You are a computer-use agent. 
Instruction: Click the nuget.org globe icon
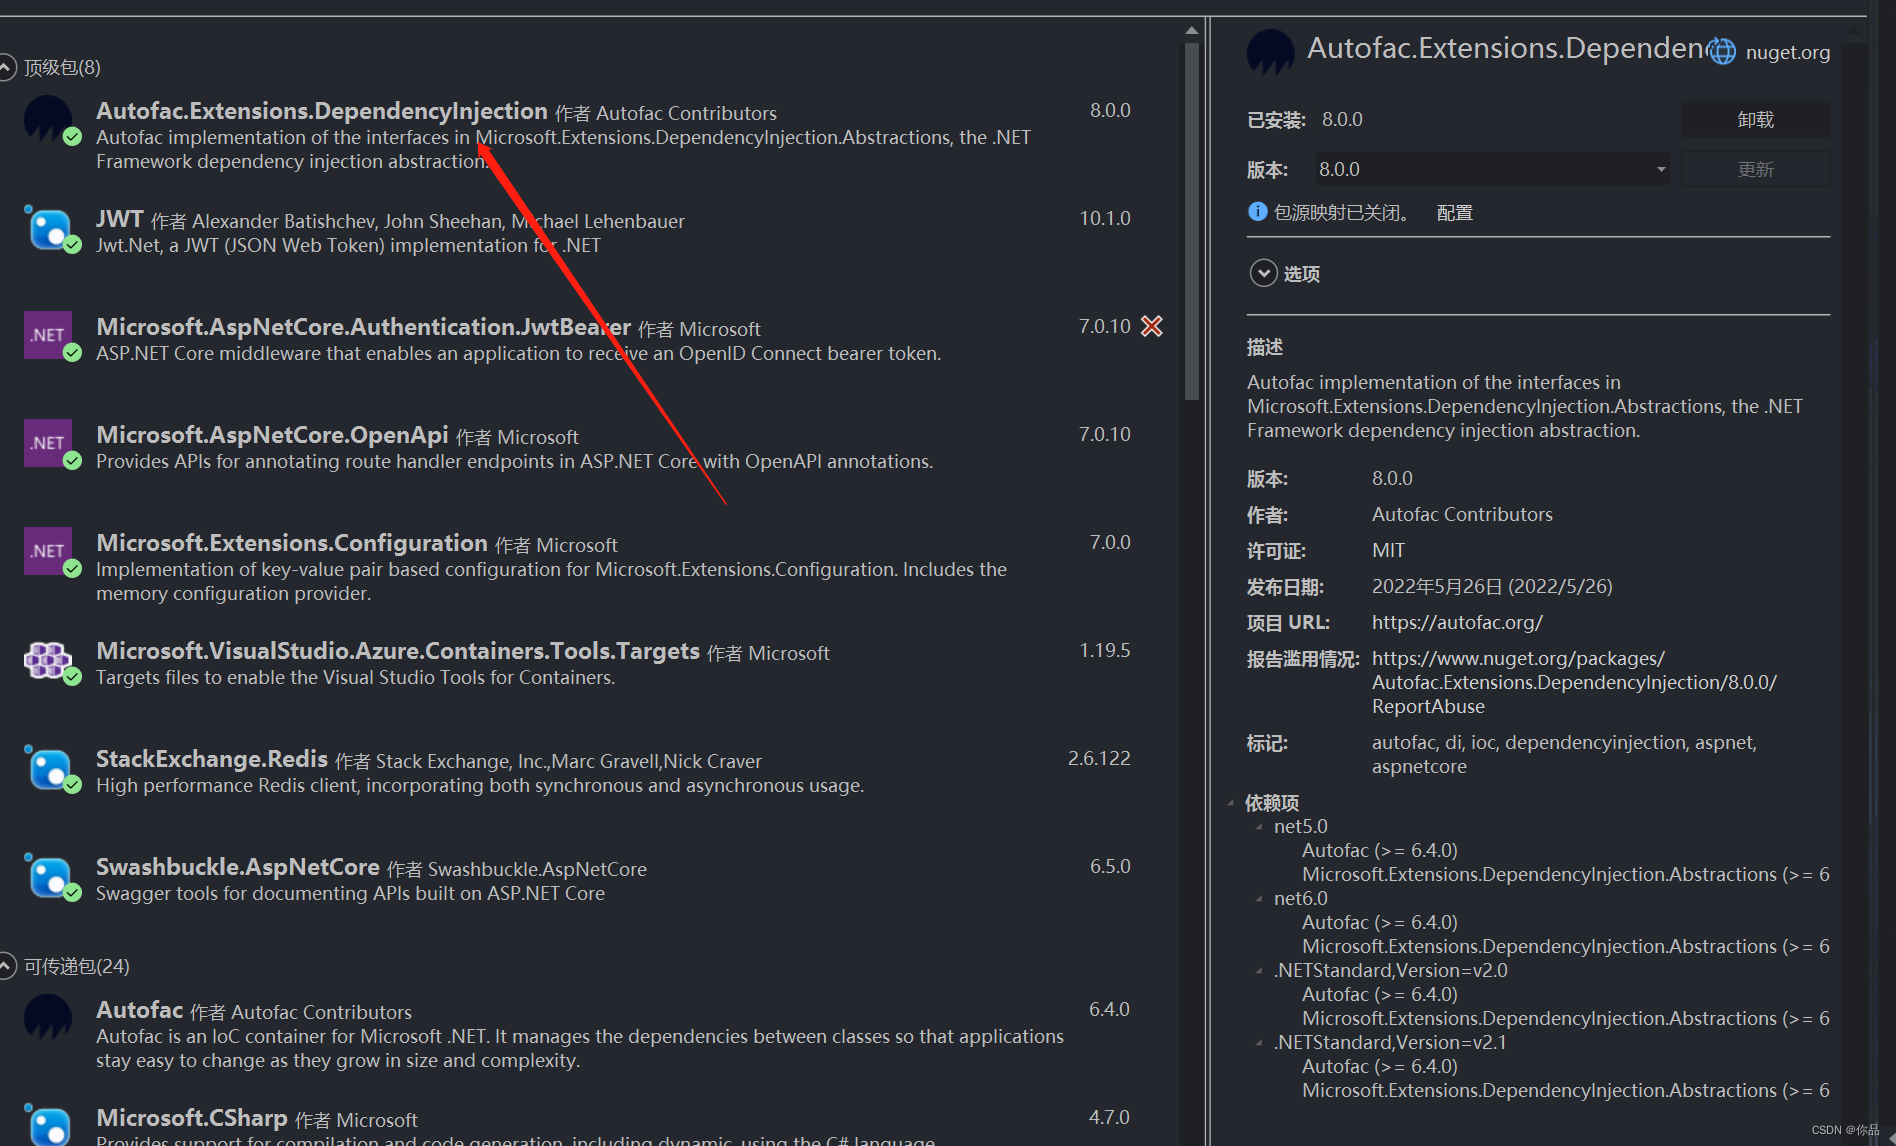[1722, 51]
